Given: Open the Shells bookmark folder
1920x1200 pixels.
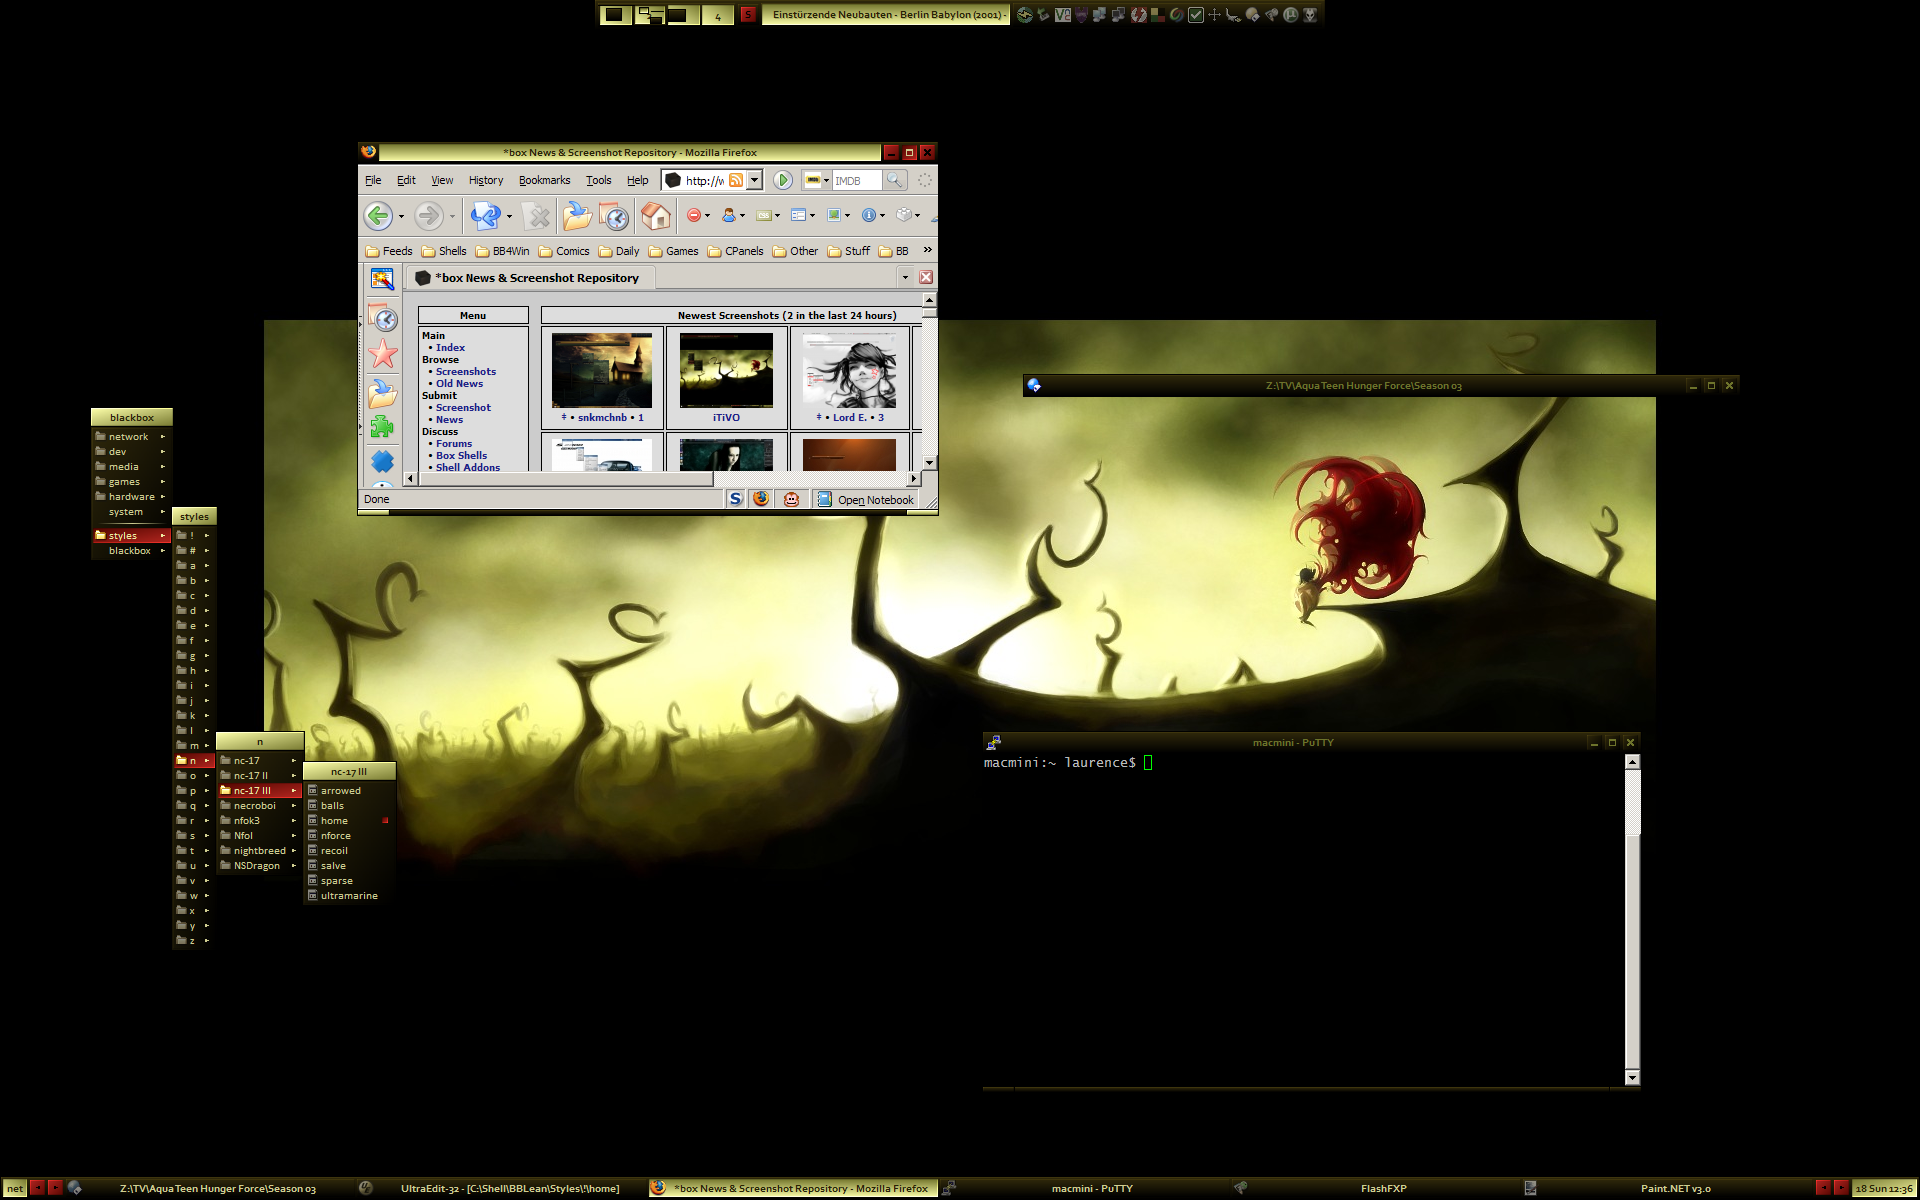Looking at the screenshot, I should (x=444, y=251).
